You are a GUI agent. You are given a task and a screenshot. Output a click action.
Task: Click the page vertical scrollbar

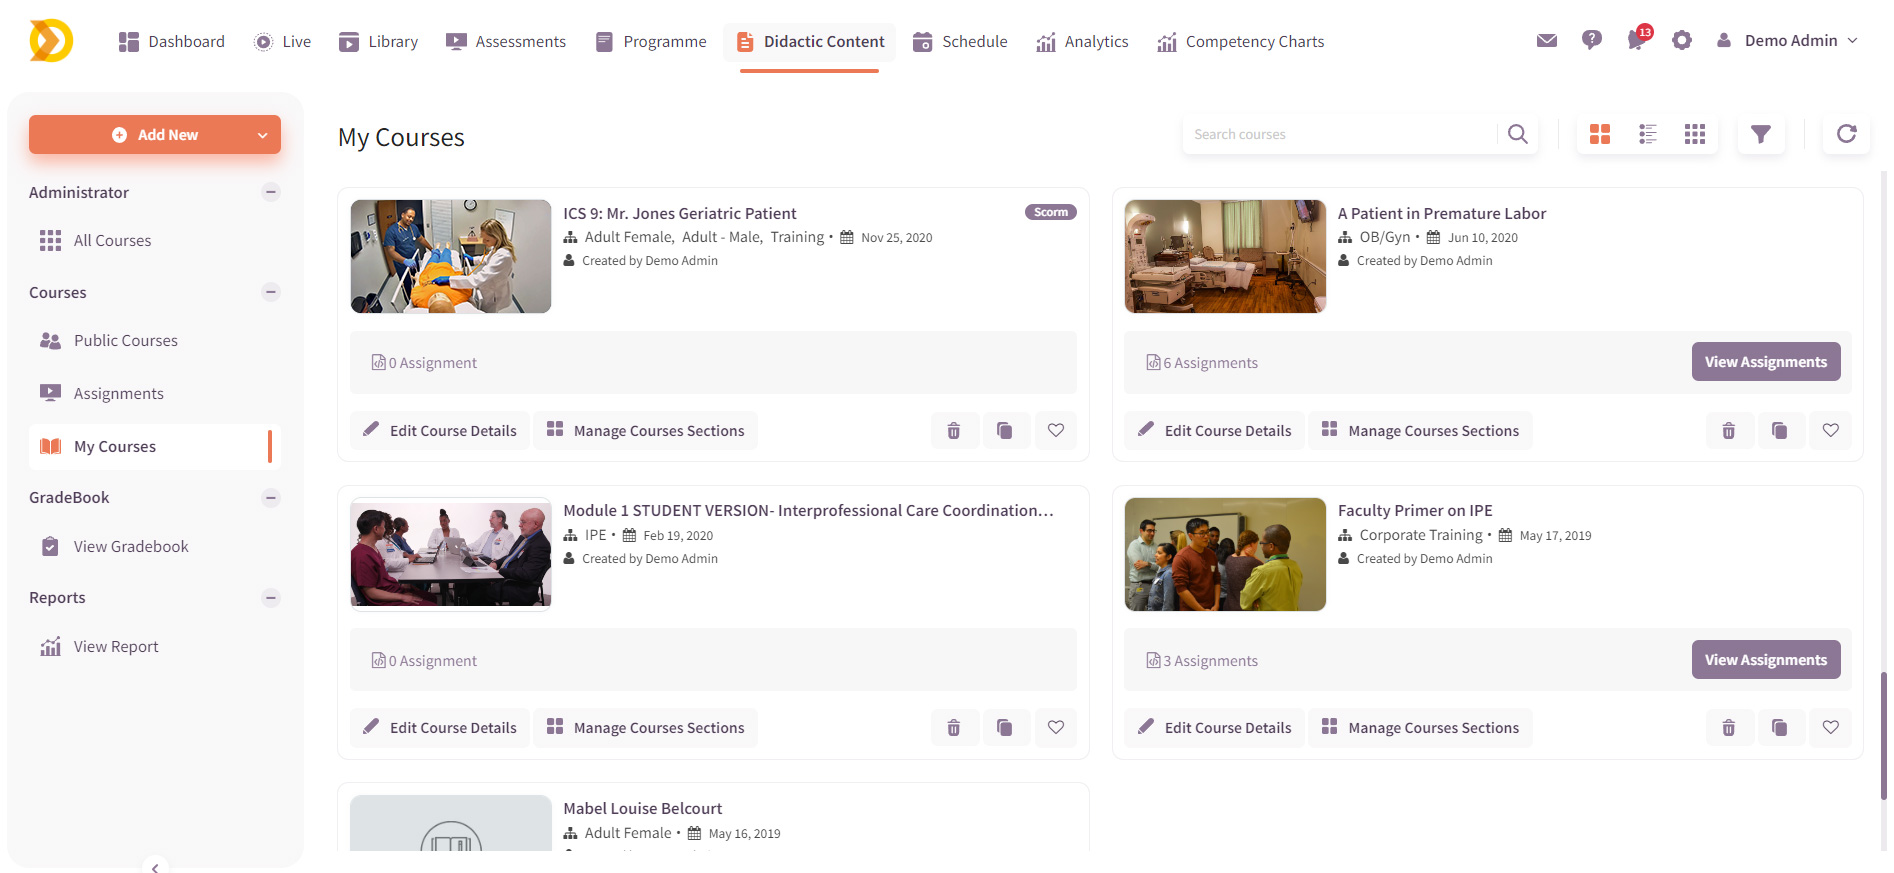[x=1883, y=735]
